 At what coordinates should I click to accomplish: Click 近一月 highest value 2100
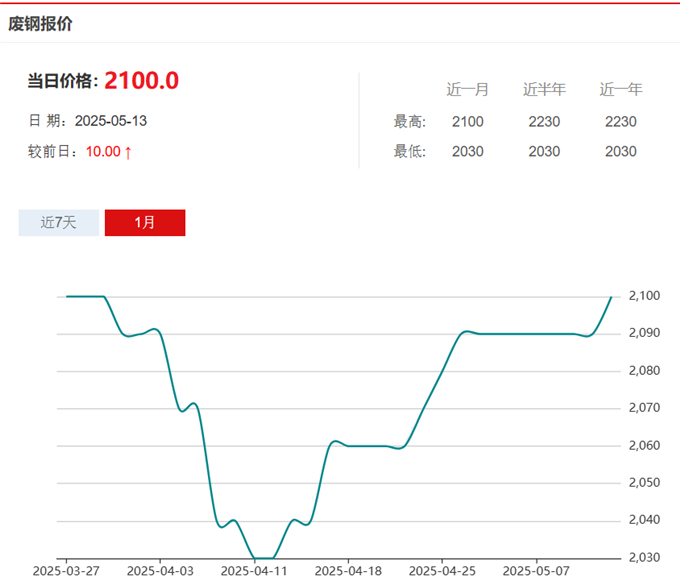click(x=468, y=121)
